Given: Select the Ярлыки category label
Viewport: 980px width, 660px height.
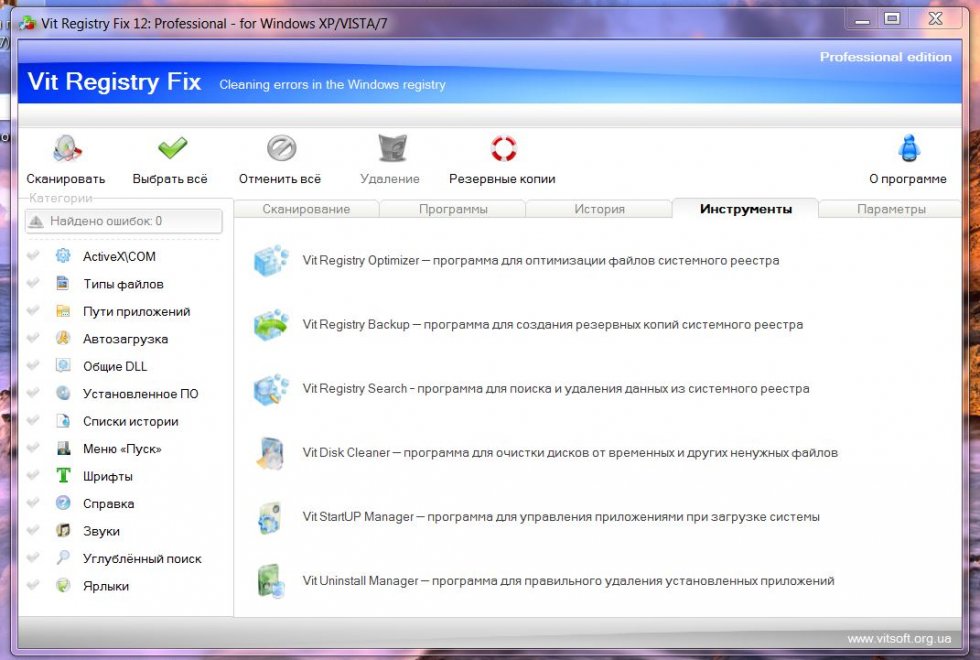Looking at the screenshot, I should click(x=106, y=586).
